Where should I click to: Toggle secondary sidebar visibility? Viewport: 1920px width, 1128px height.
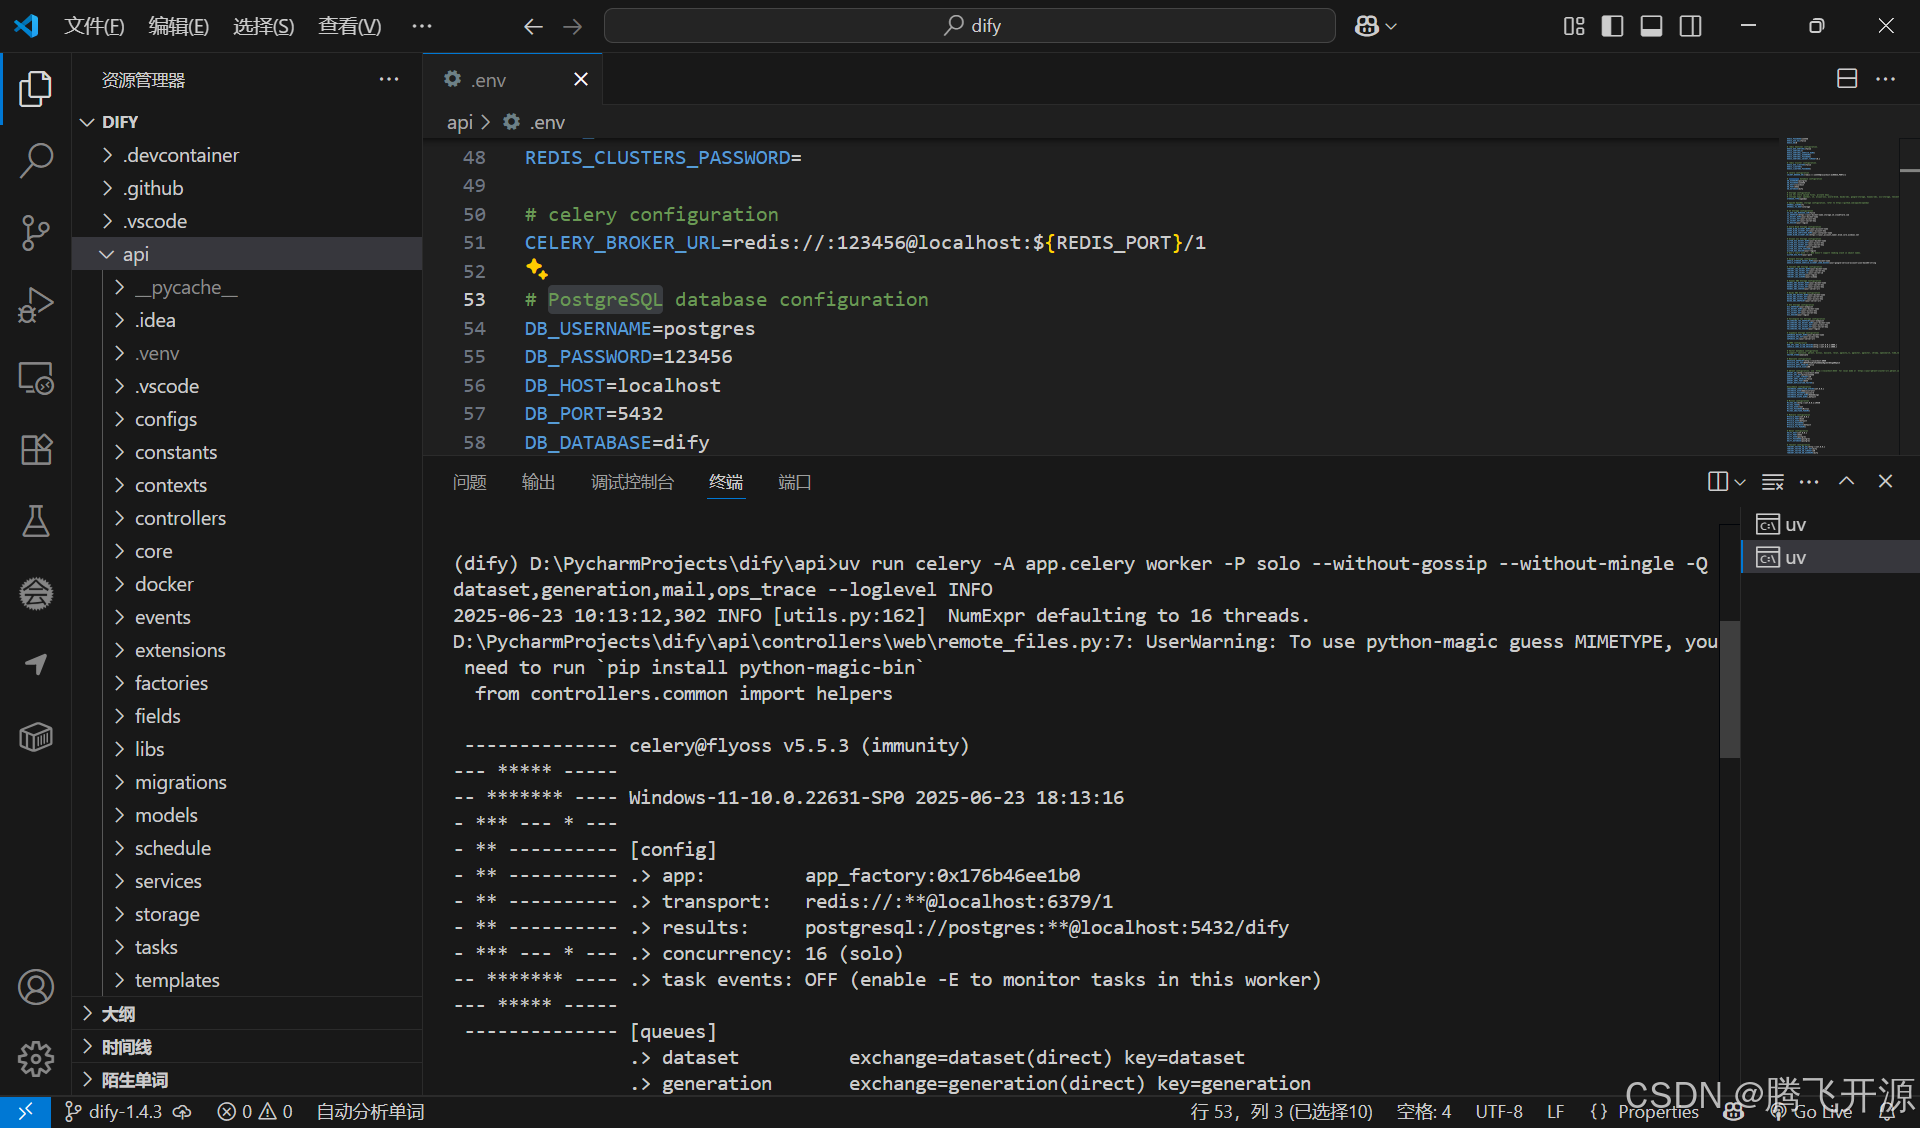click(x=1690, y=26)
